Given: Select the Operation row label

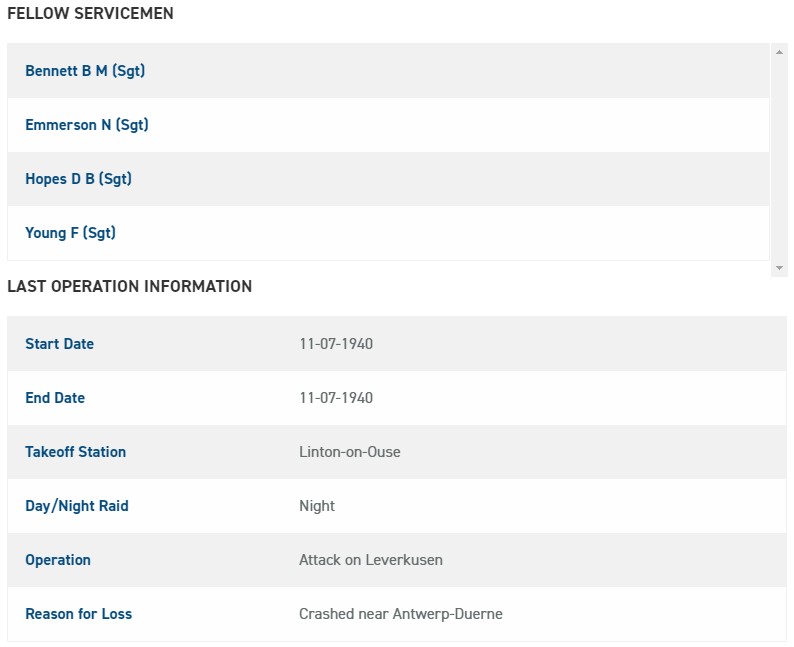Looking at the screenshot, I should click(58, 560).
